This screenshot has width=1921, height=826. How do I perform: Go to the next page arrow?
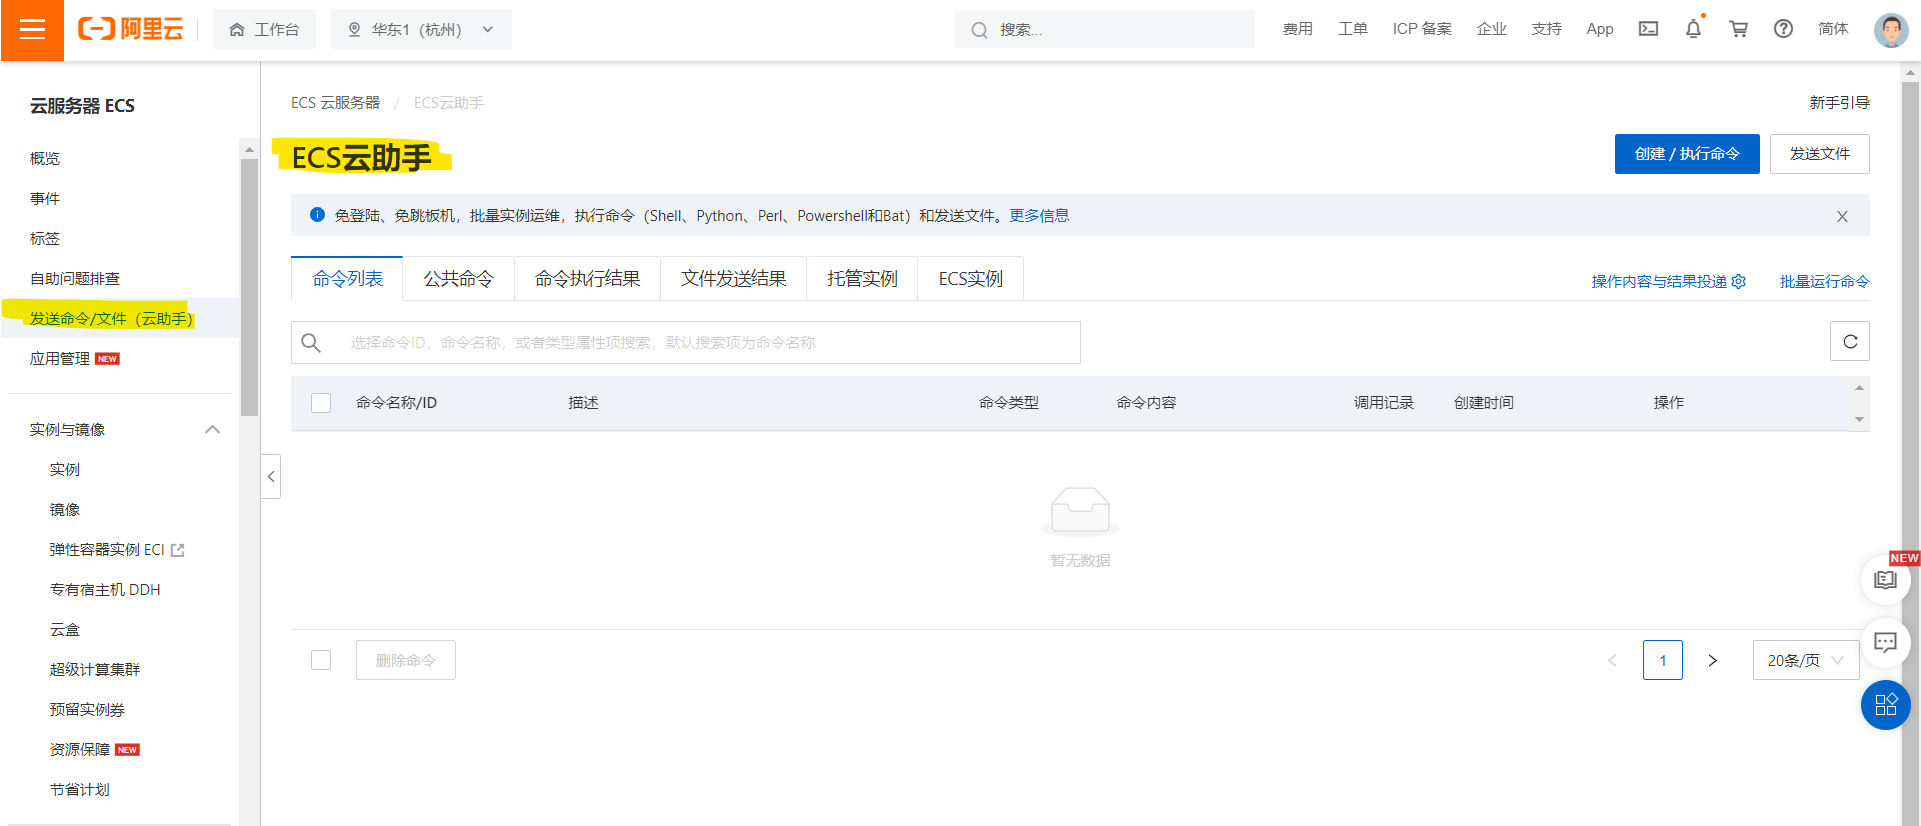(x=1712, y=660)
